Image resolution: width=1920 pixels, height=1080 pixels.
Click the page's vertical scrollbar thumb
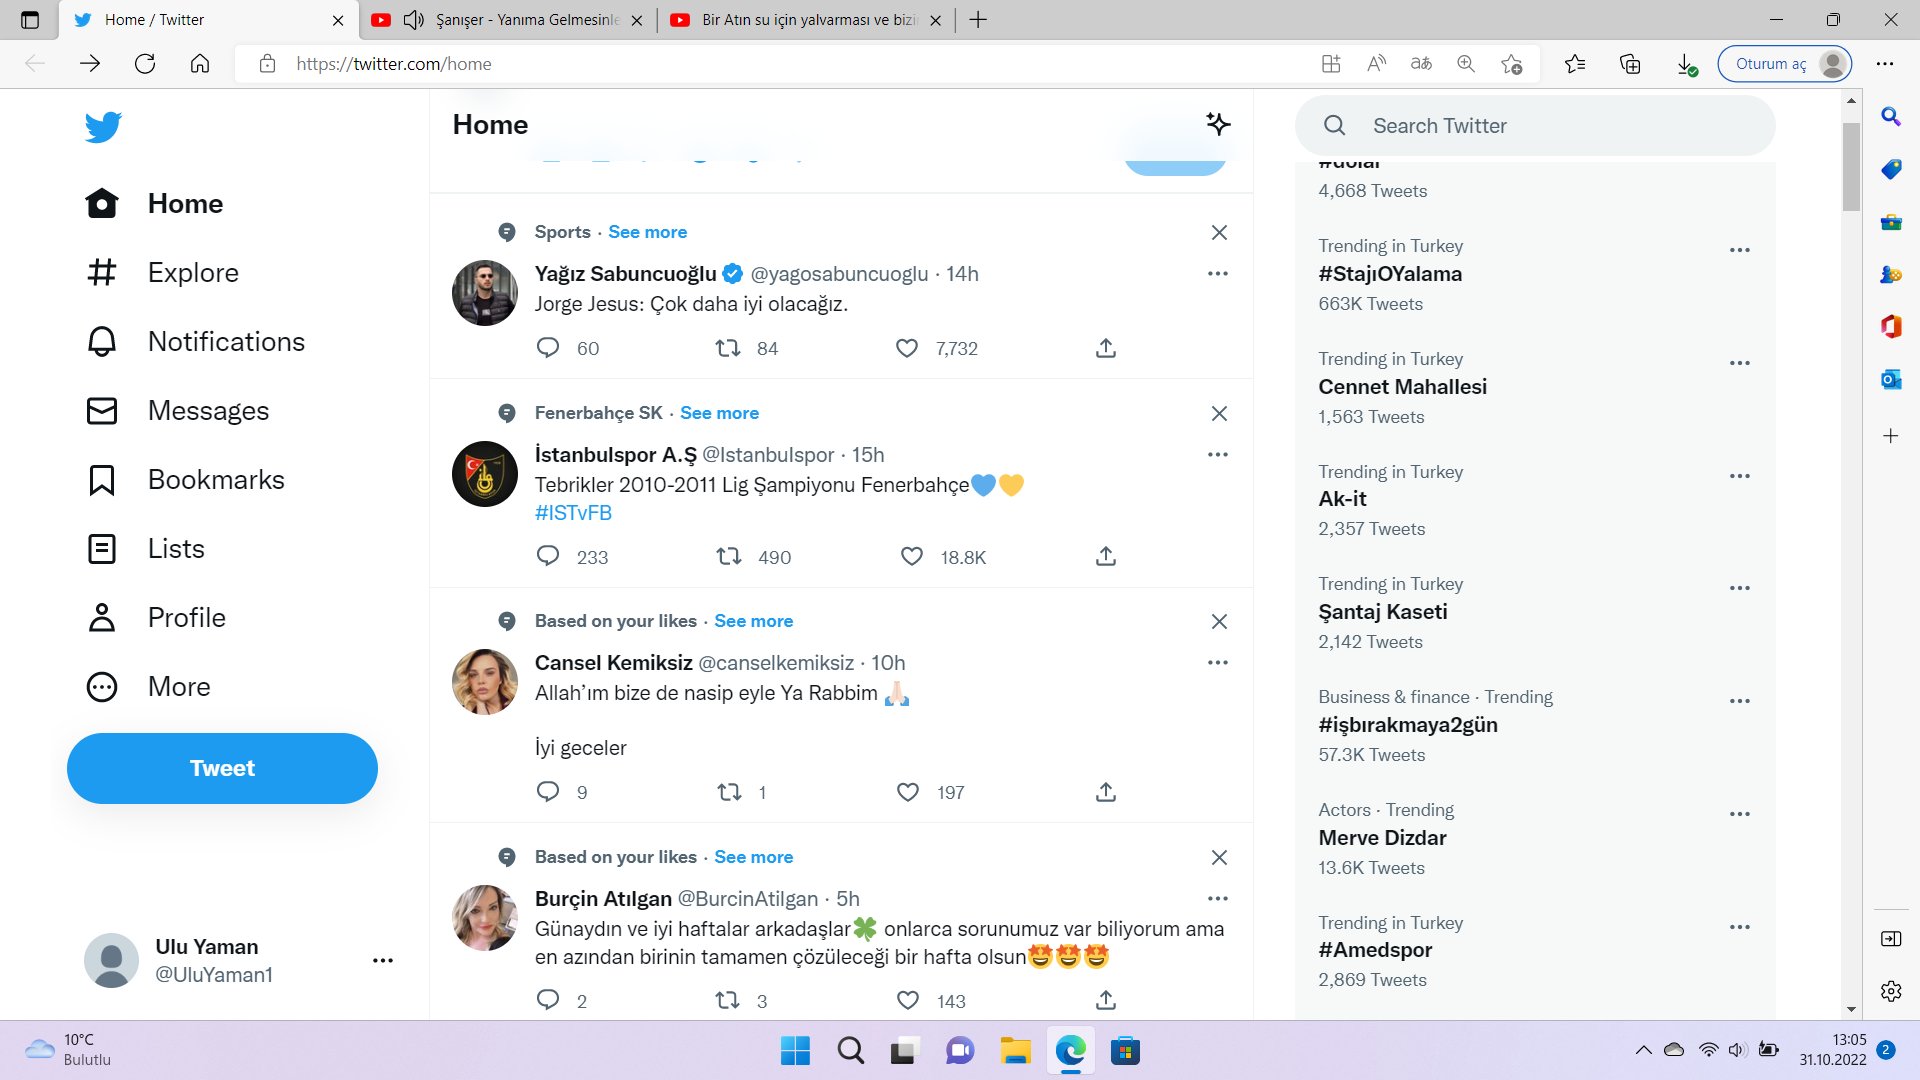point(1851,165)
